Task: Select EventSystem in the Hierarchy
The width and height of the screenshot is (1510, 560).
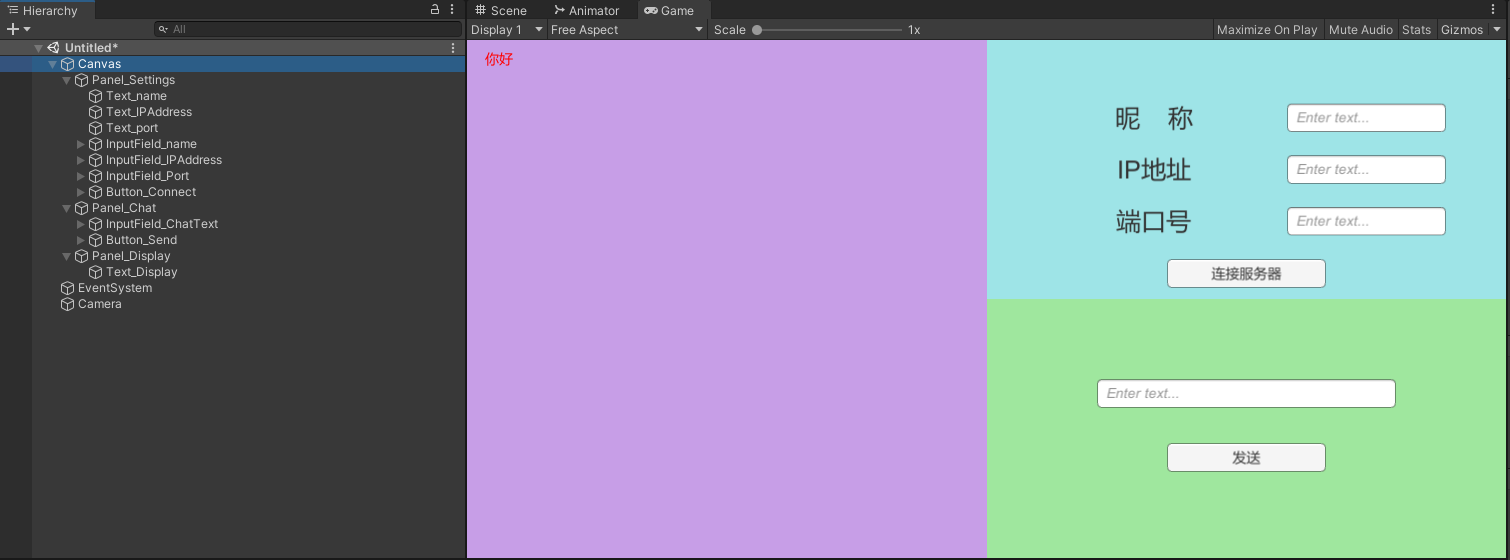Action: pyautogui.click(x=115, y=288)
